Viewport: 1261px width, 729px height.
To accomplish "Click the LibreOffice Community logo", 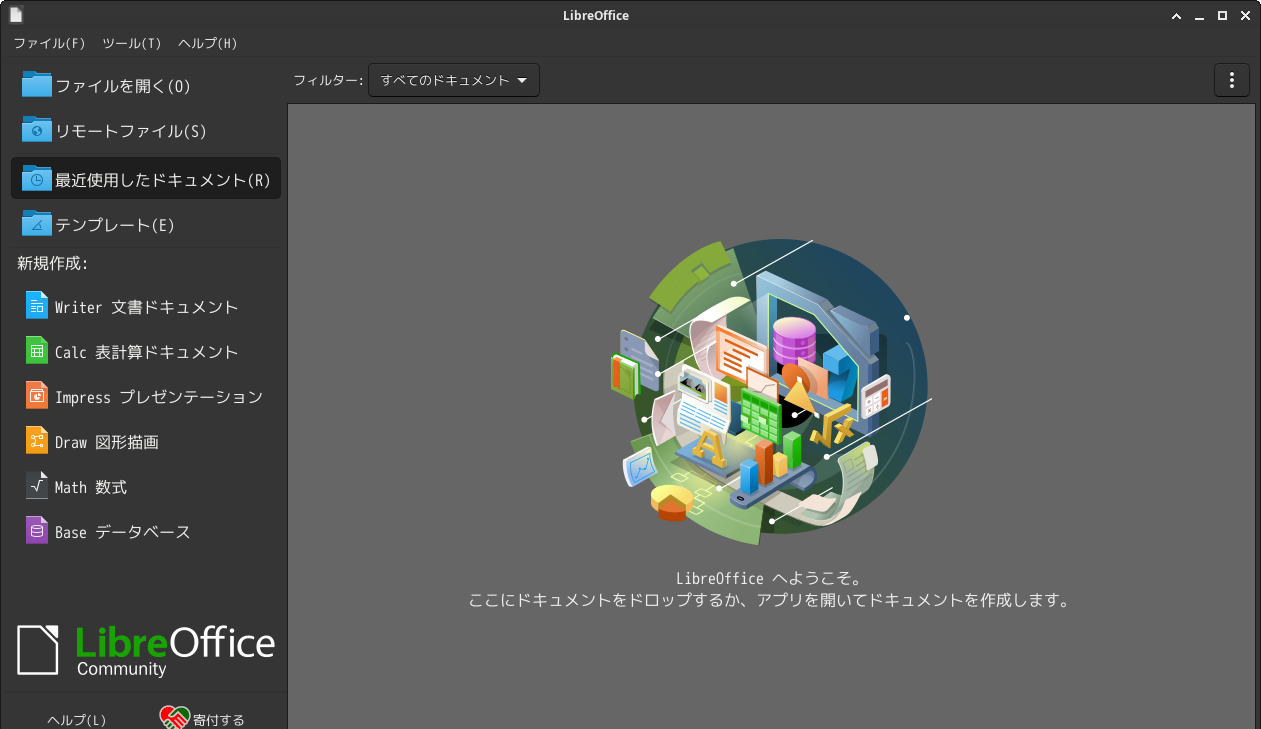I will coord(145,648).
